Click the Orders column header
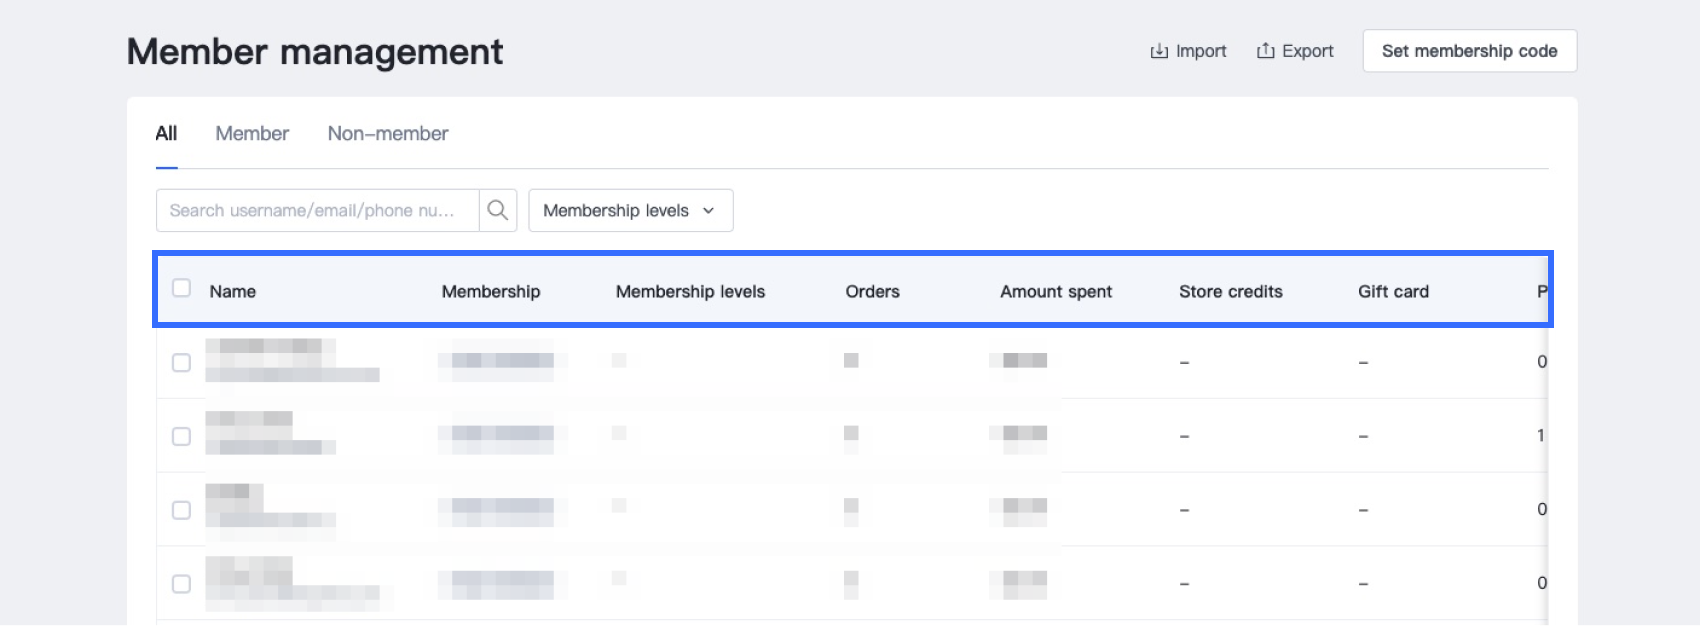The width and height of the screenshot is (1700, 626). tap(872, 291)
